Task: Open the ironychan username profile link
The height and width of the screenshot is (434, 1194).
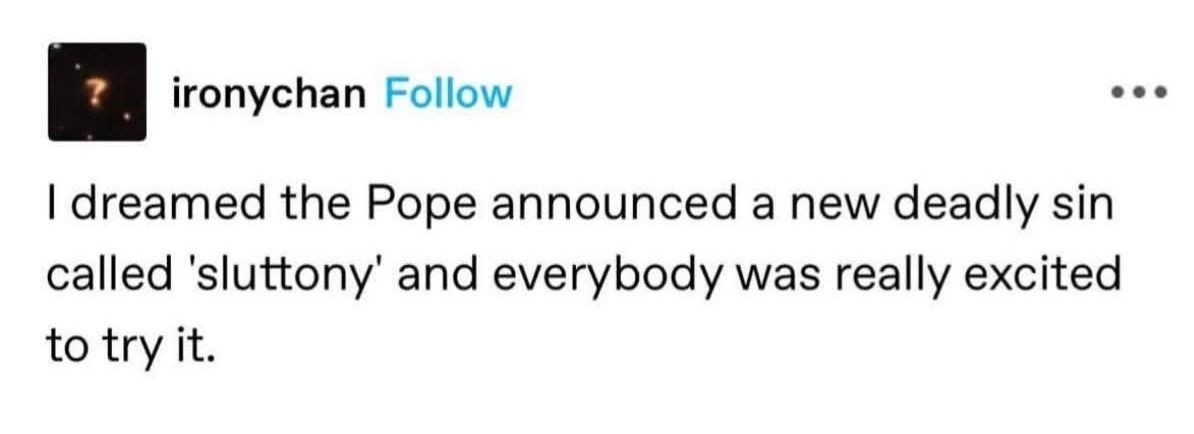Action: 270,94
